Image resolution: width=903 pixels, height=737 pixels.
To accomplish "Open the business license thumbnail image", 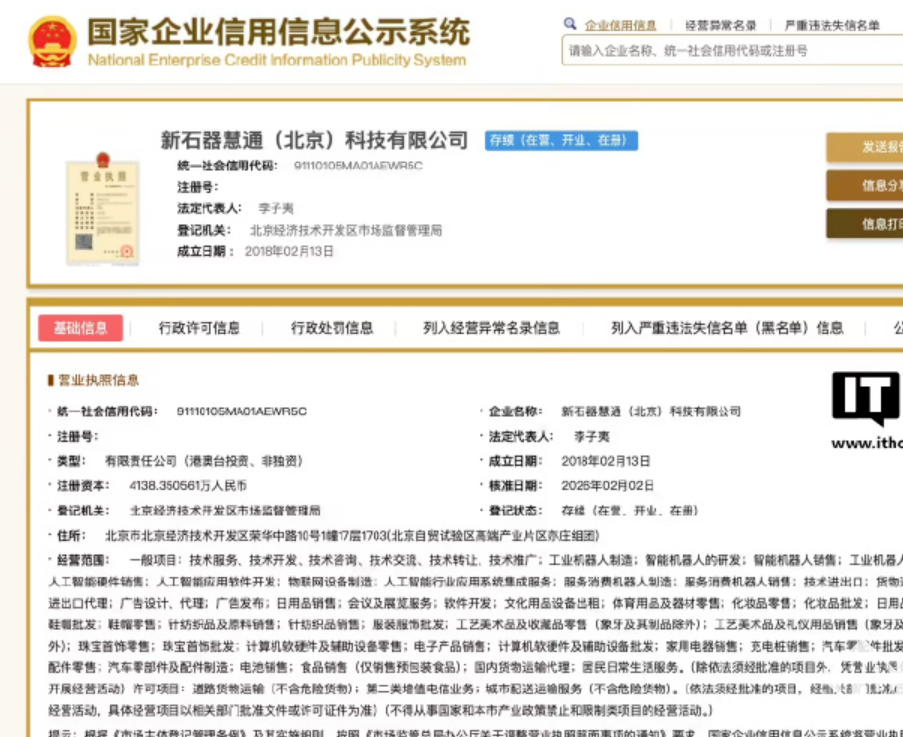I will click(100, 210).
